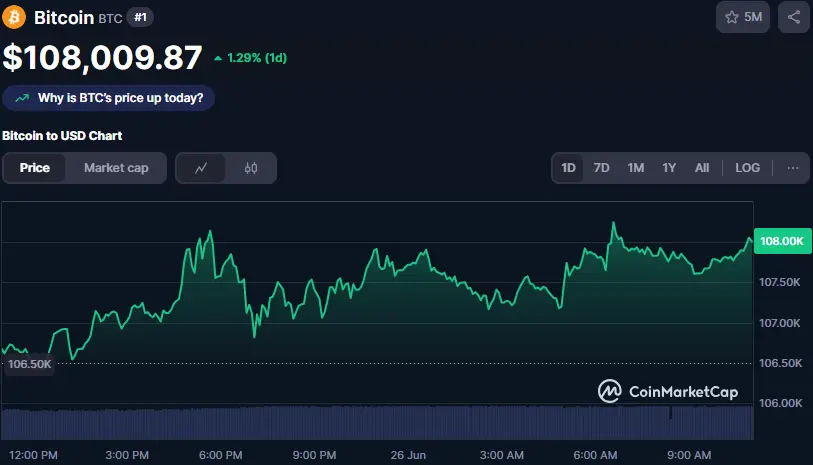The image size is (813, 465).
Task: Open the three-dot more chart options
Action: pyautogui.click(x=792, y=168)
